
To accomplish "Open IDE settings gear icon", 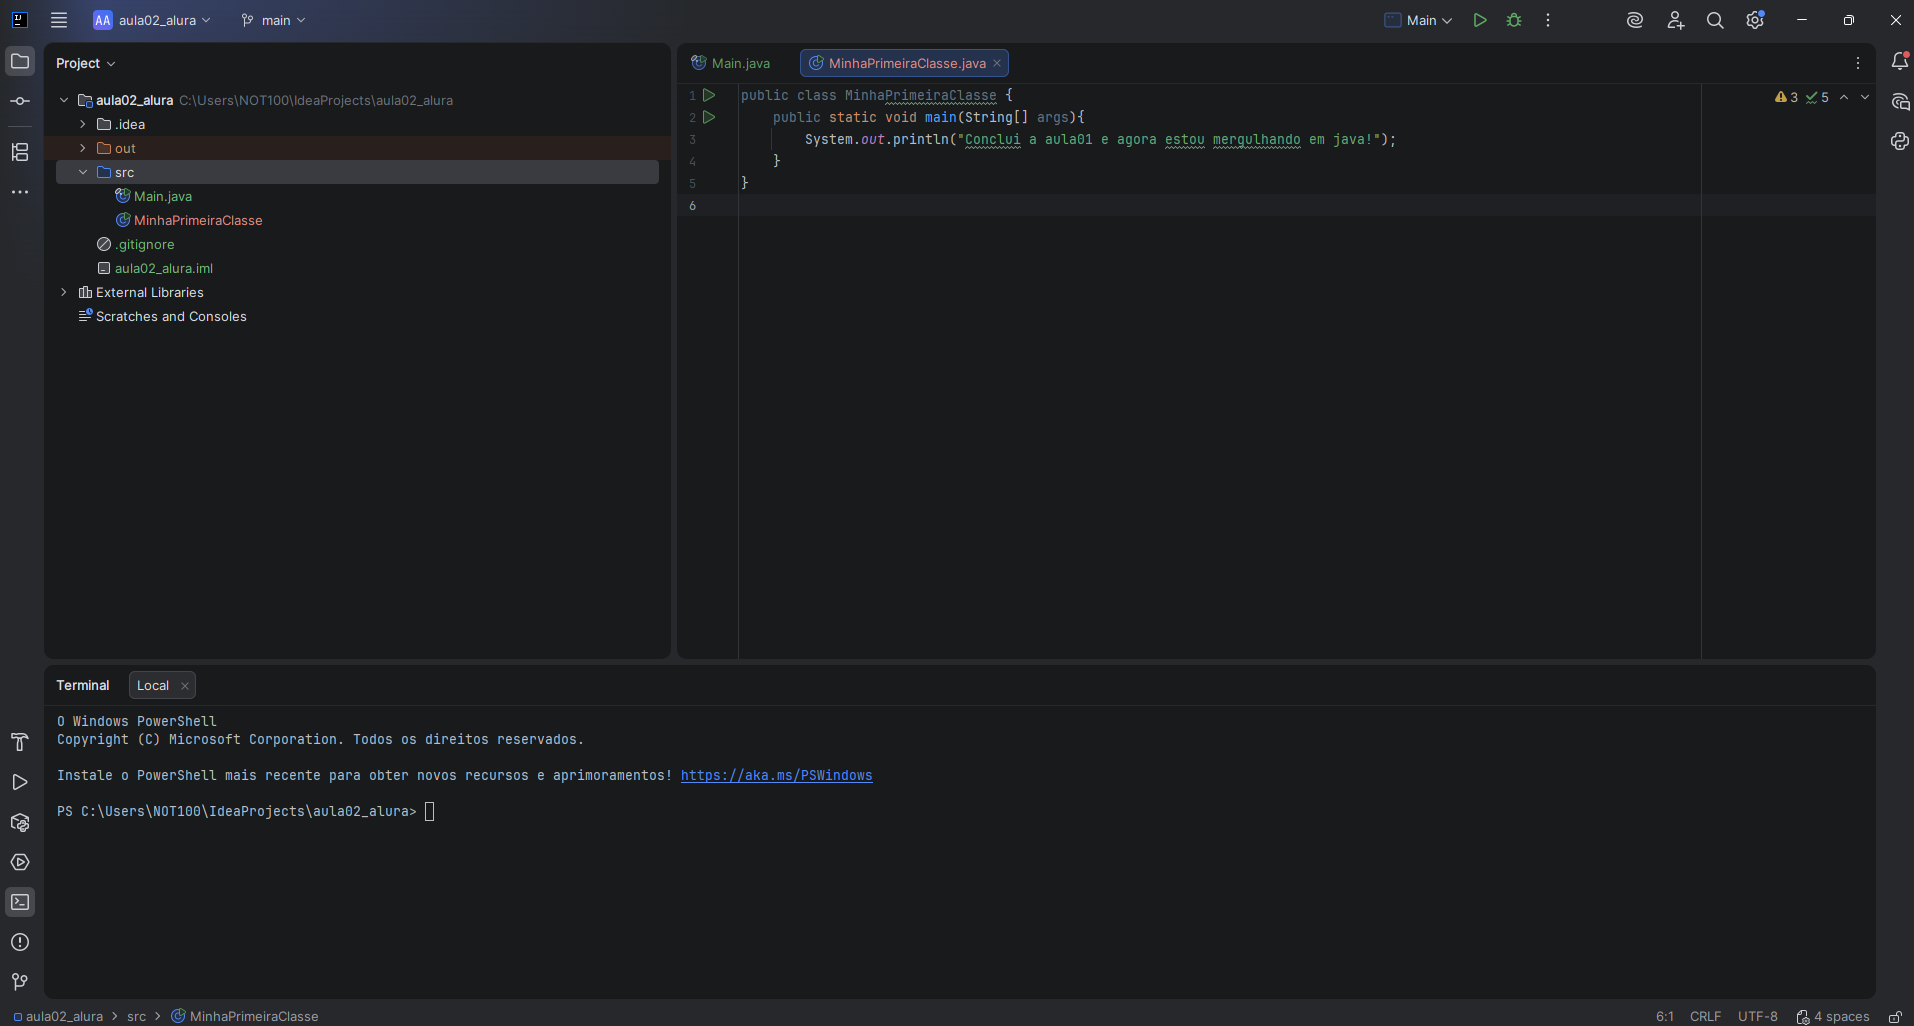I will (x=1755, y=20).
